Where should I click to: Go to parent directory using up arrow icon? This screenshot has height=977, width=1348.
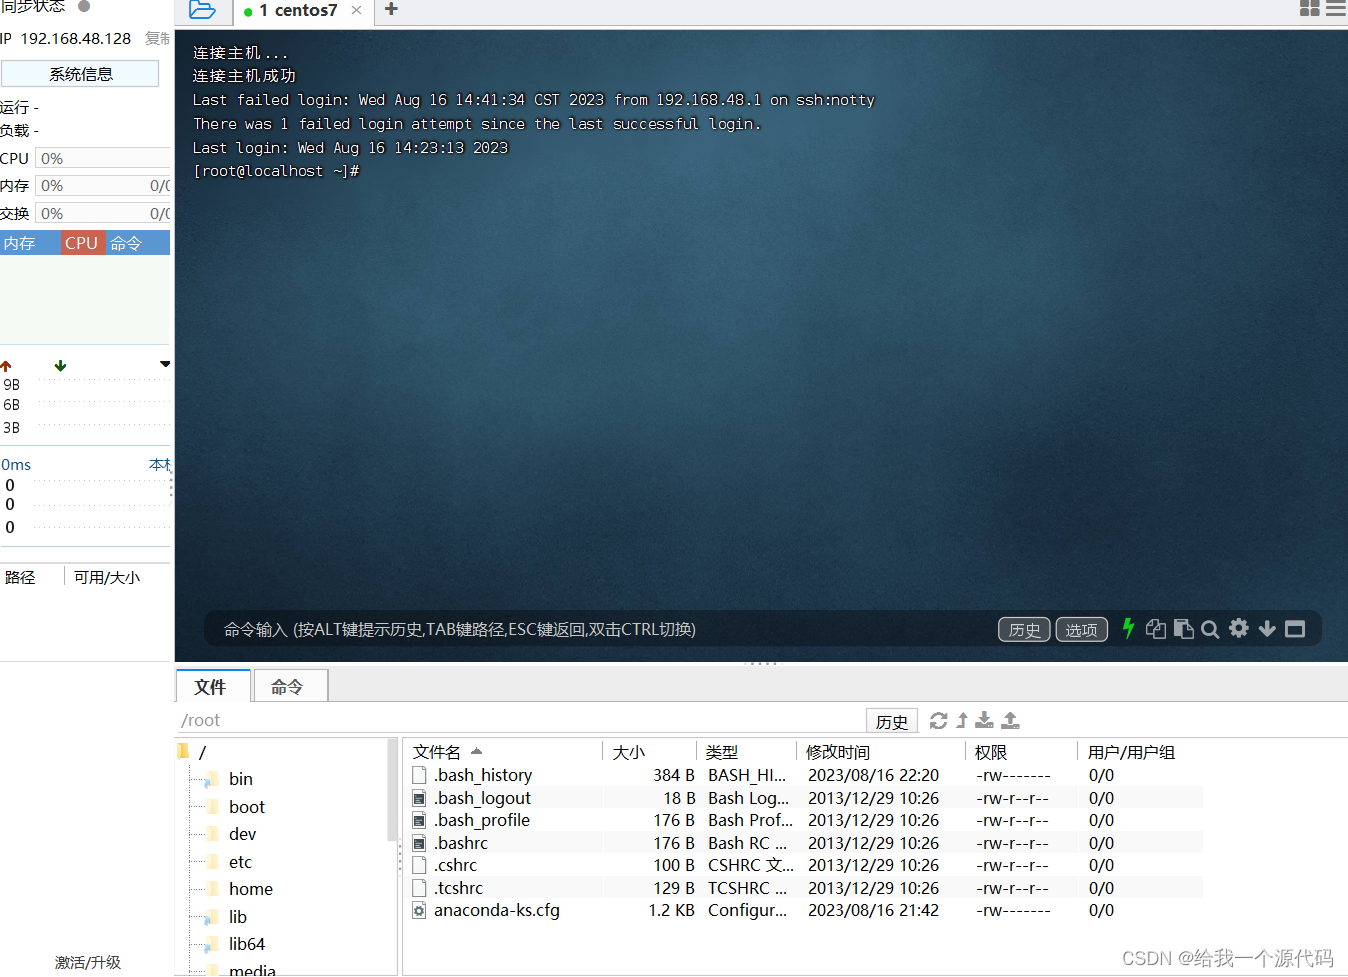962,720
